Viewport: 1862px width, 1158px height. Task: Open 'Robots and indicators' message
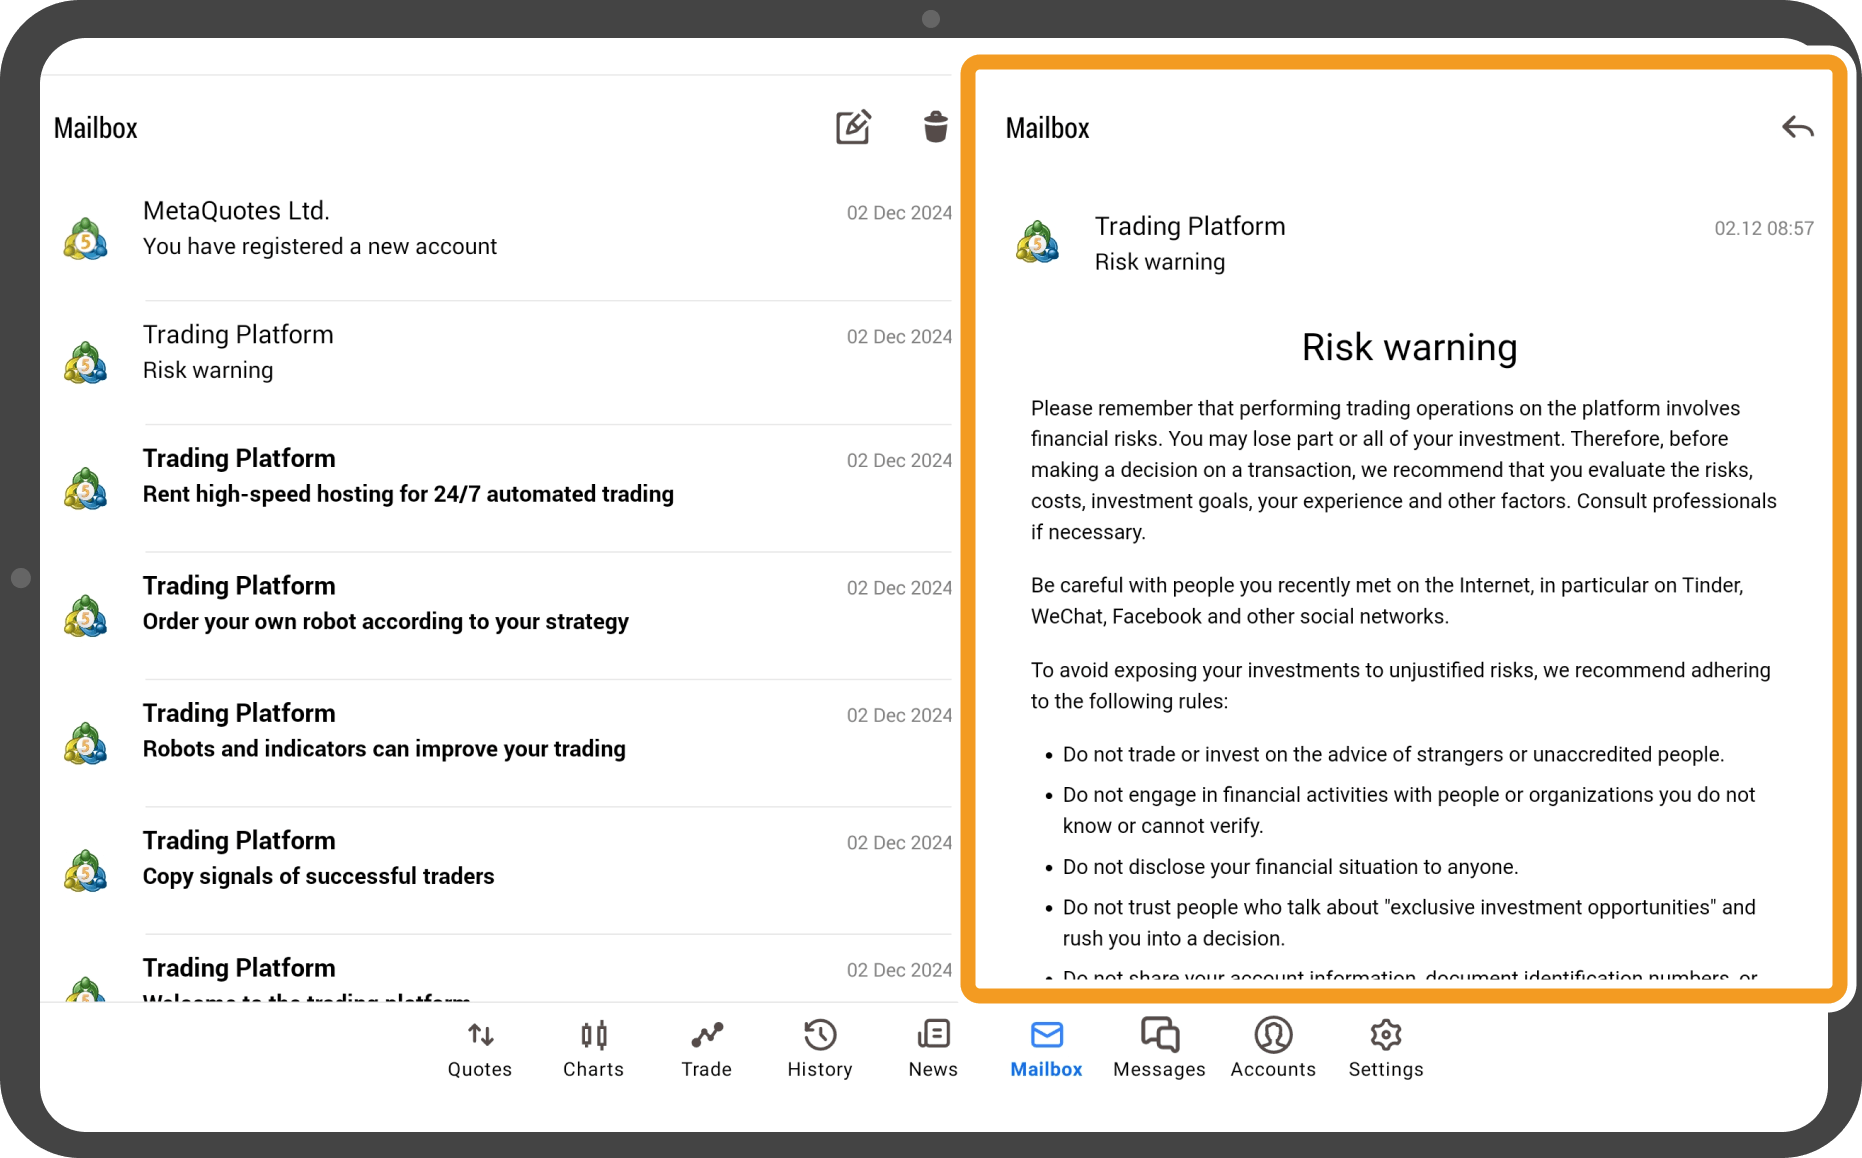coord(500,731)
